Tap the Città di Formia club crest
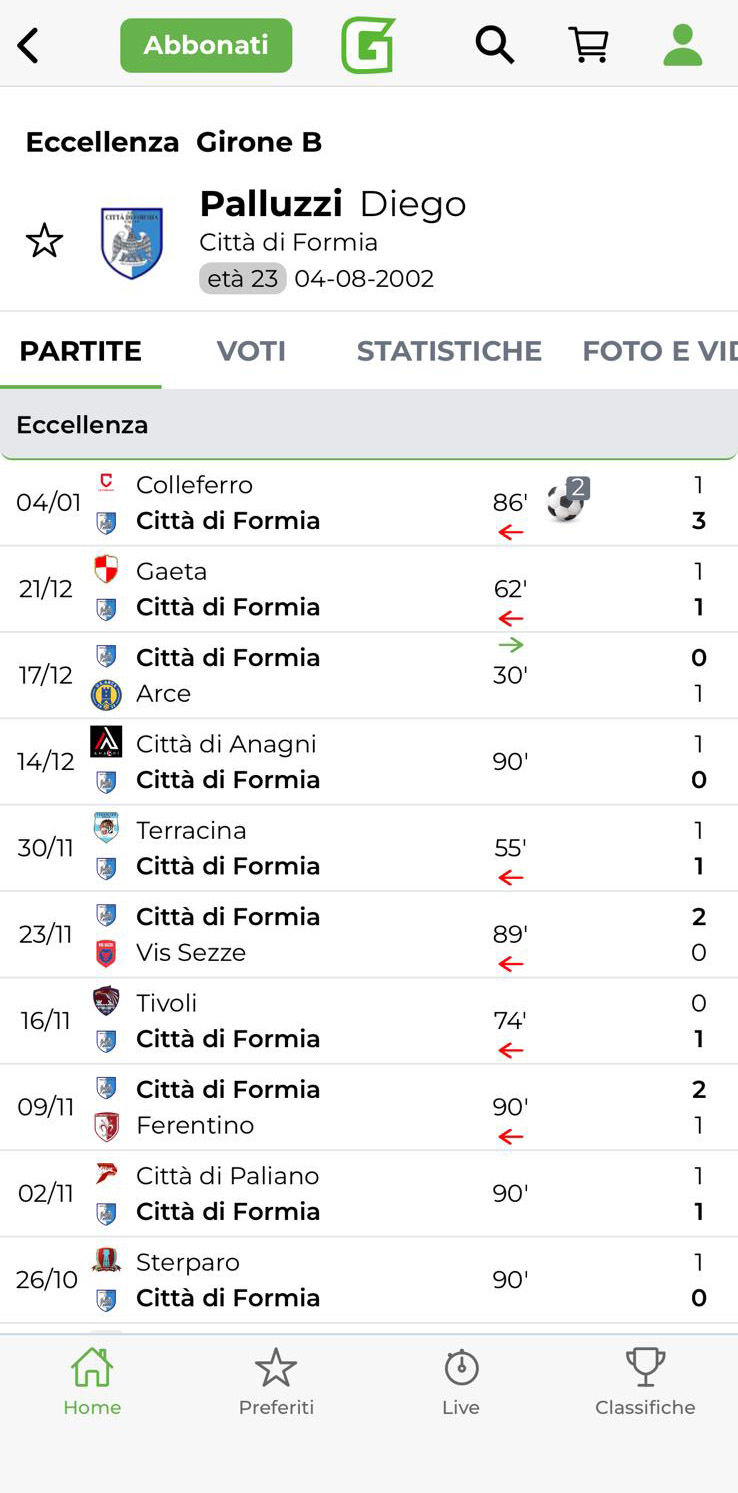 tap(132, 242)
